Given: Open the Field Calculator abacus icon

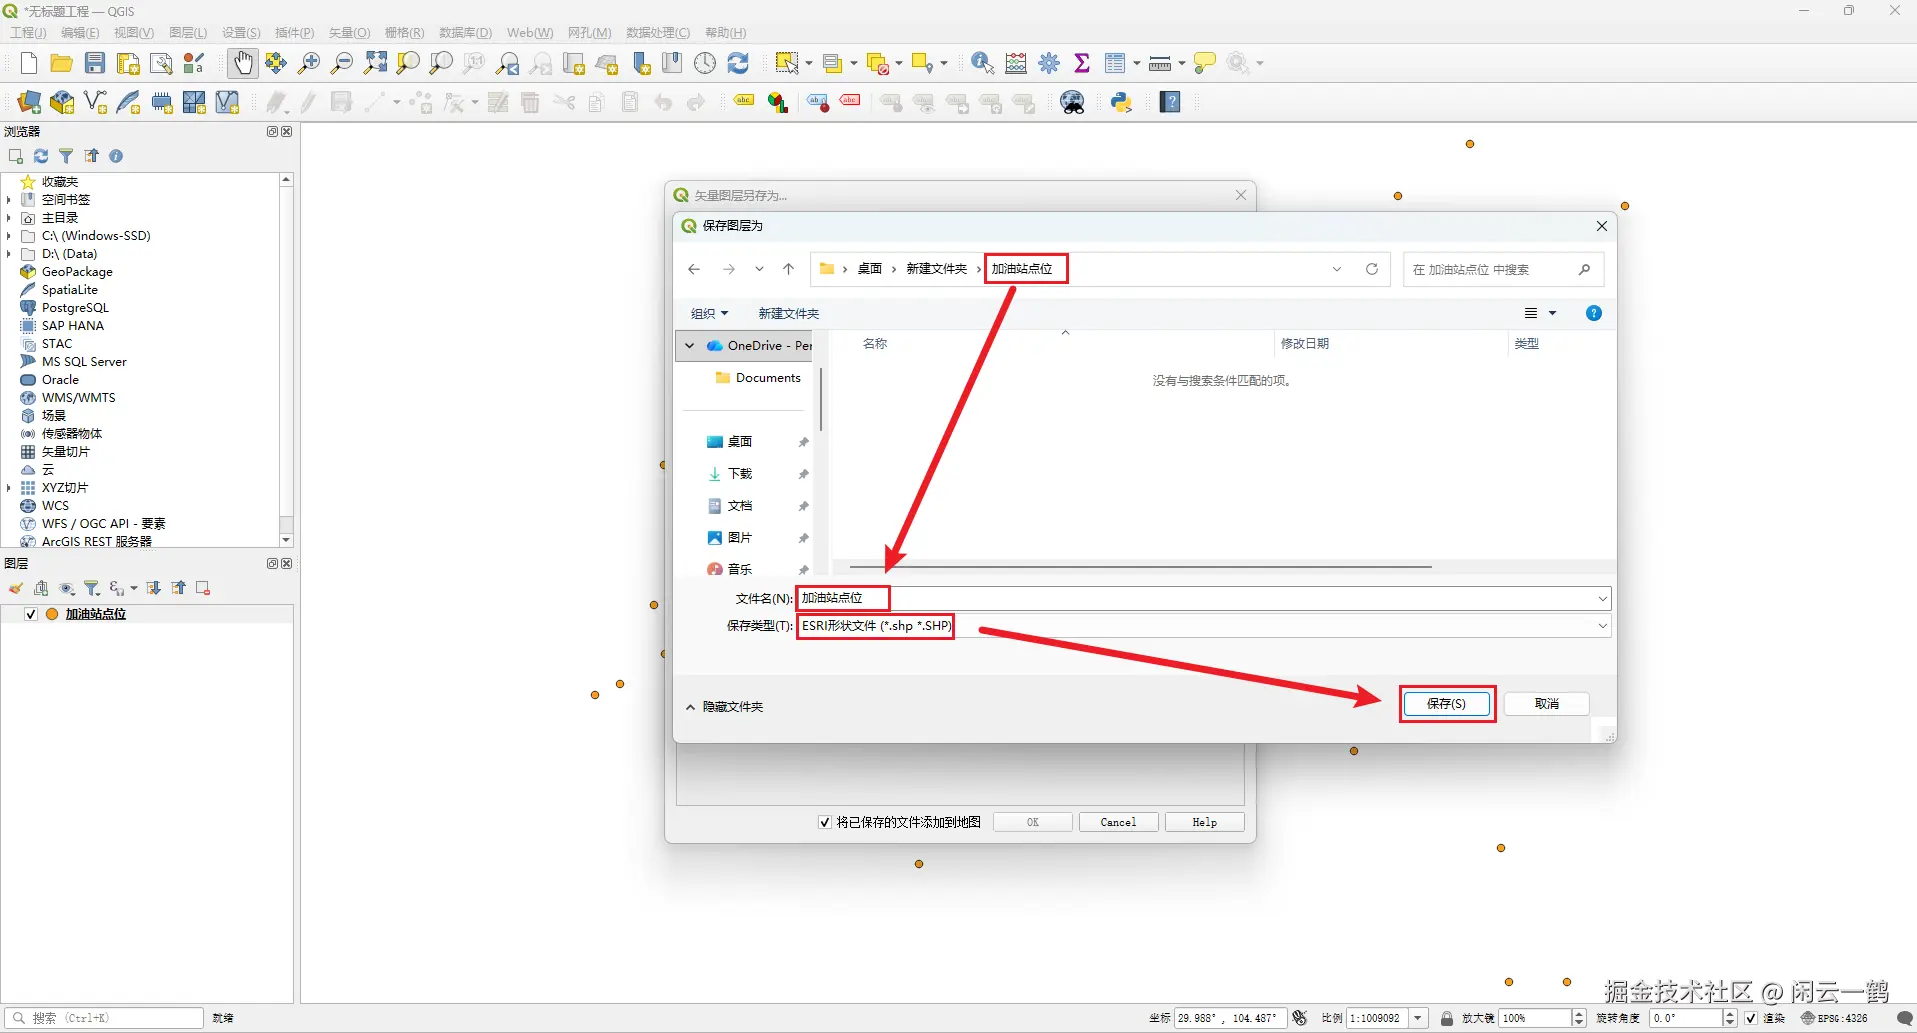Looking at the screenshot, I should (1016, 64).
